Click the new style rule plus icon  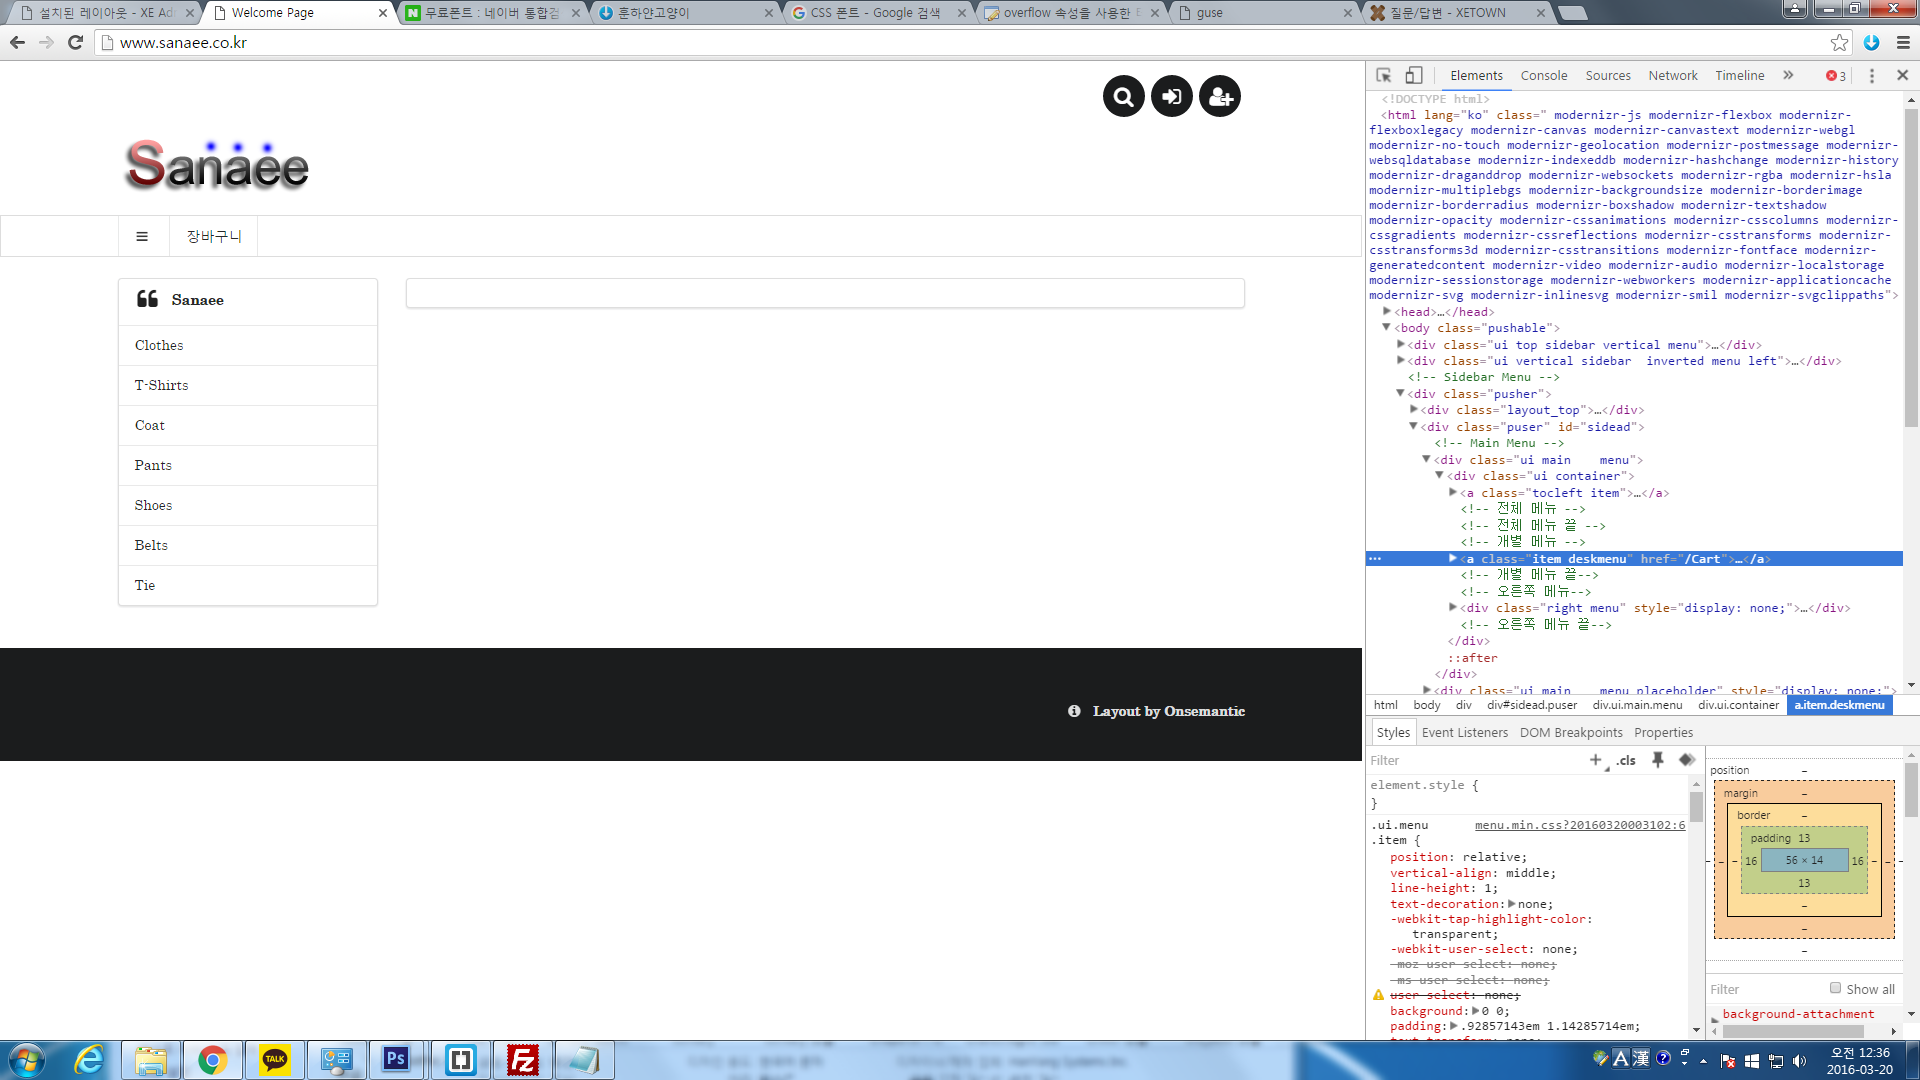tap(1595, 760)
